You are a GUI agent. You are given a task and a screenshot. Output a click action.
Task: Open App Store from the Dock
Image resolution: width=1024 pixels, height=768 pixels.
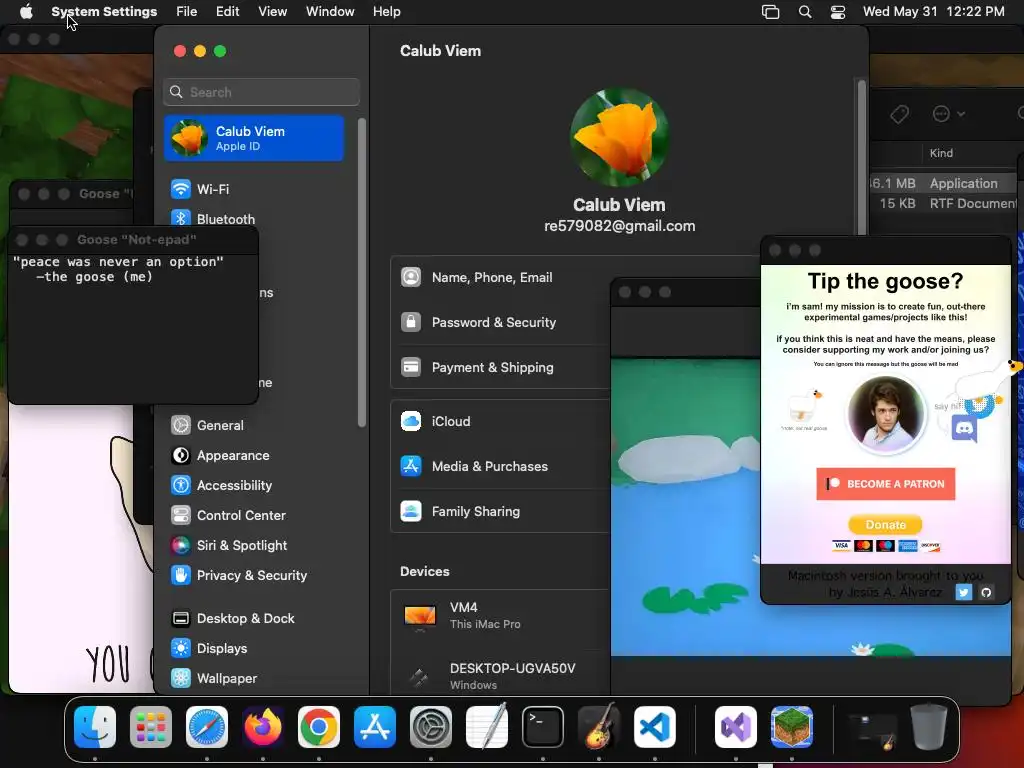click(375, 727)
